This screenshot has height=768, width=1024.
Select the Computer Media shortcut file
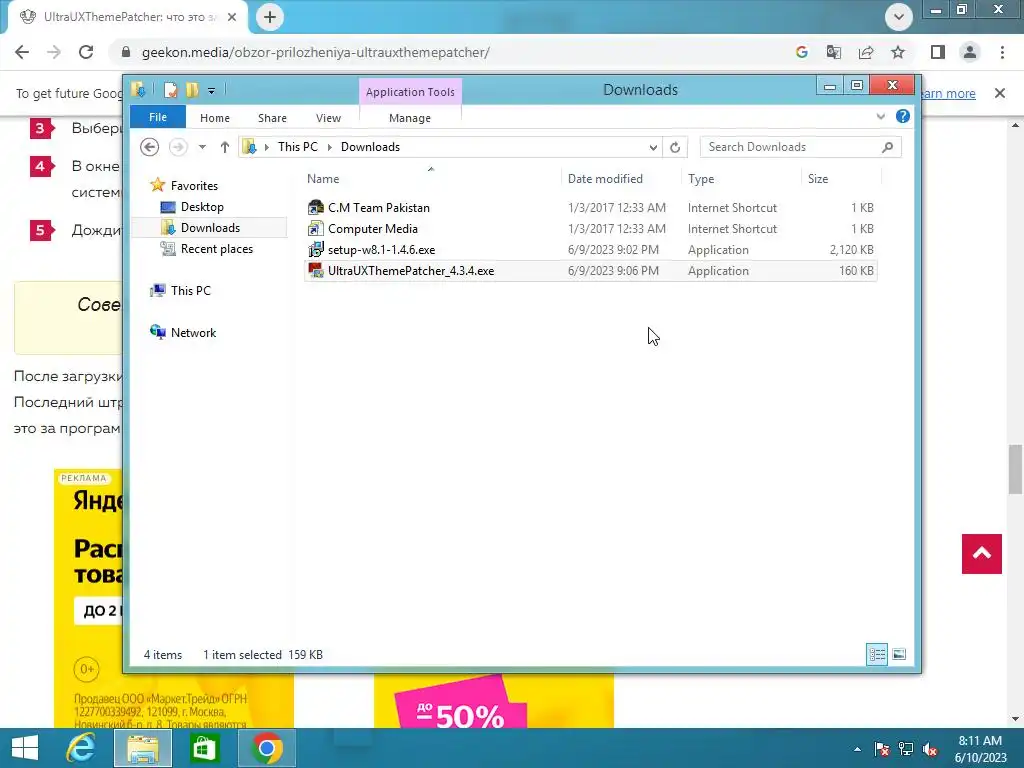coord(590,229)
